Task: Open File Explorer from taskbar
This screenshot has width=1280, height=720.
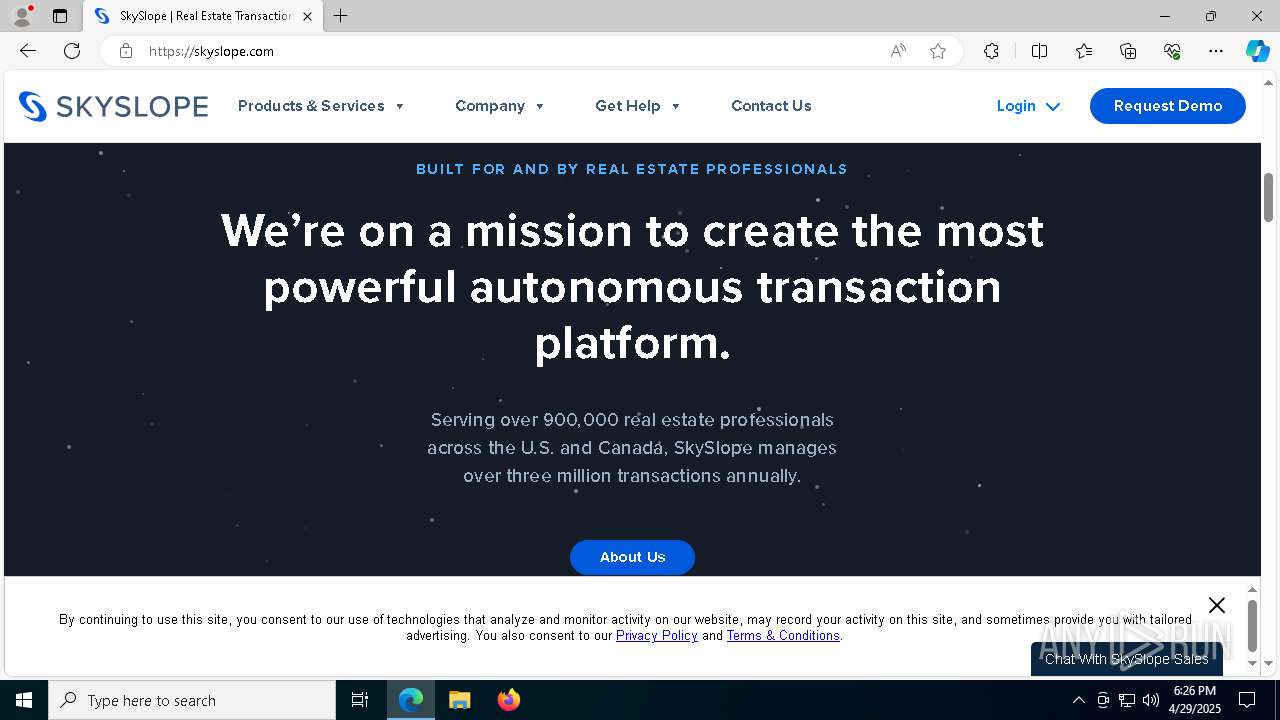Action: [459, 700]
